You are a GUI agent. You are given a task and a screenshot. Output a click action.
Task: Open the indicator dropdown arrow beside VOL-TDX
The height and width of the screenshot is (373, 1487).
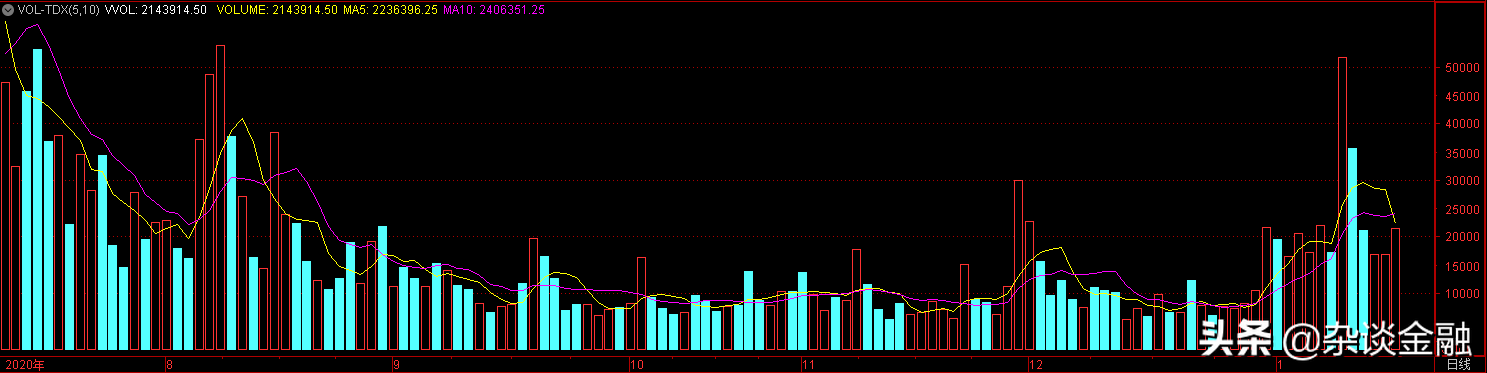[x=9, y=9]
